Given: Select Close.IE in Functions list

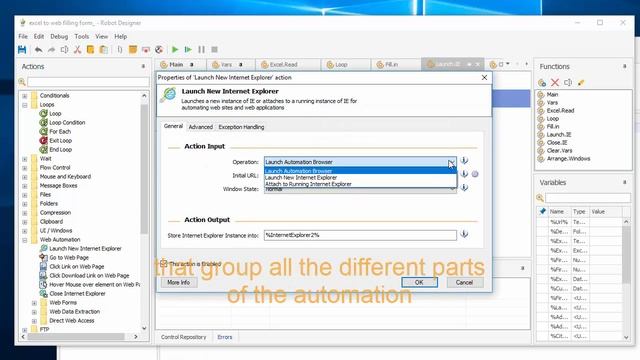Looking at the screenshot, I should tap(557, 142).
